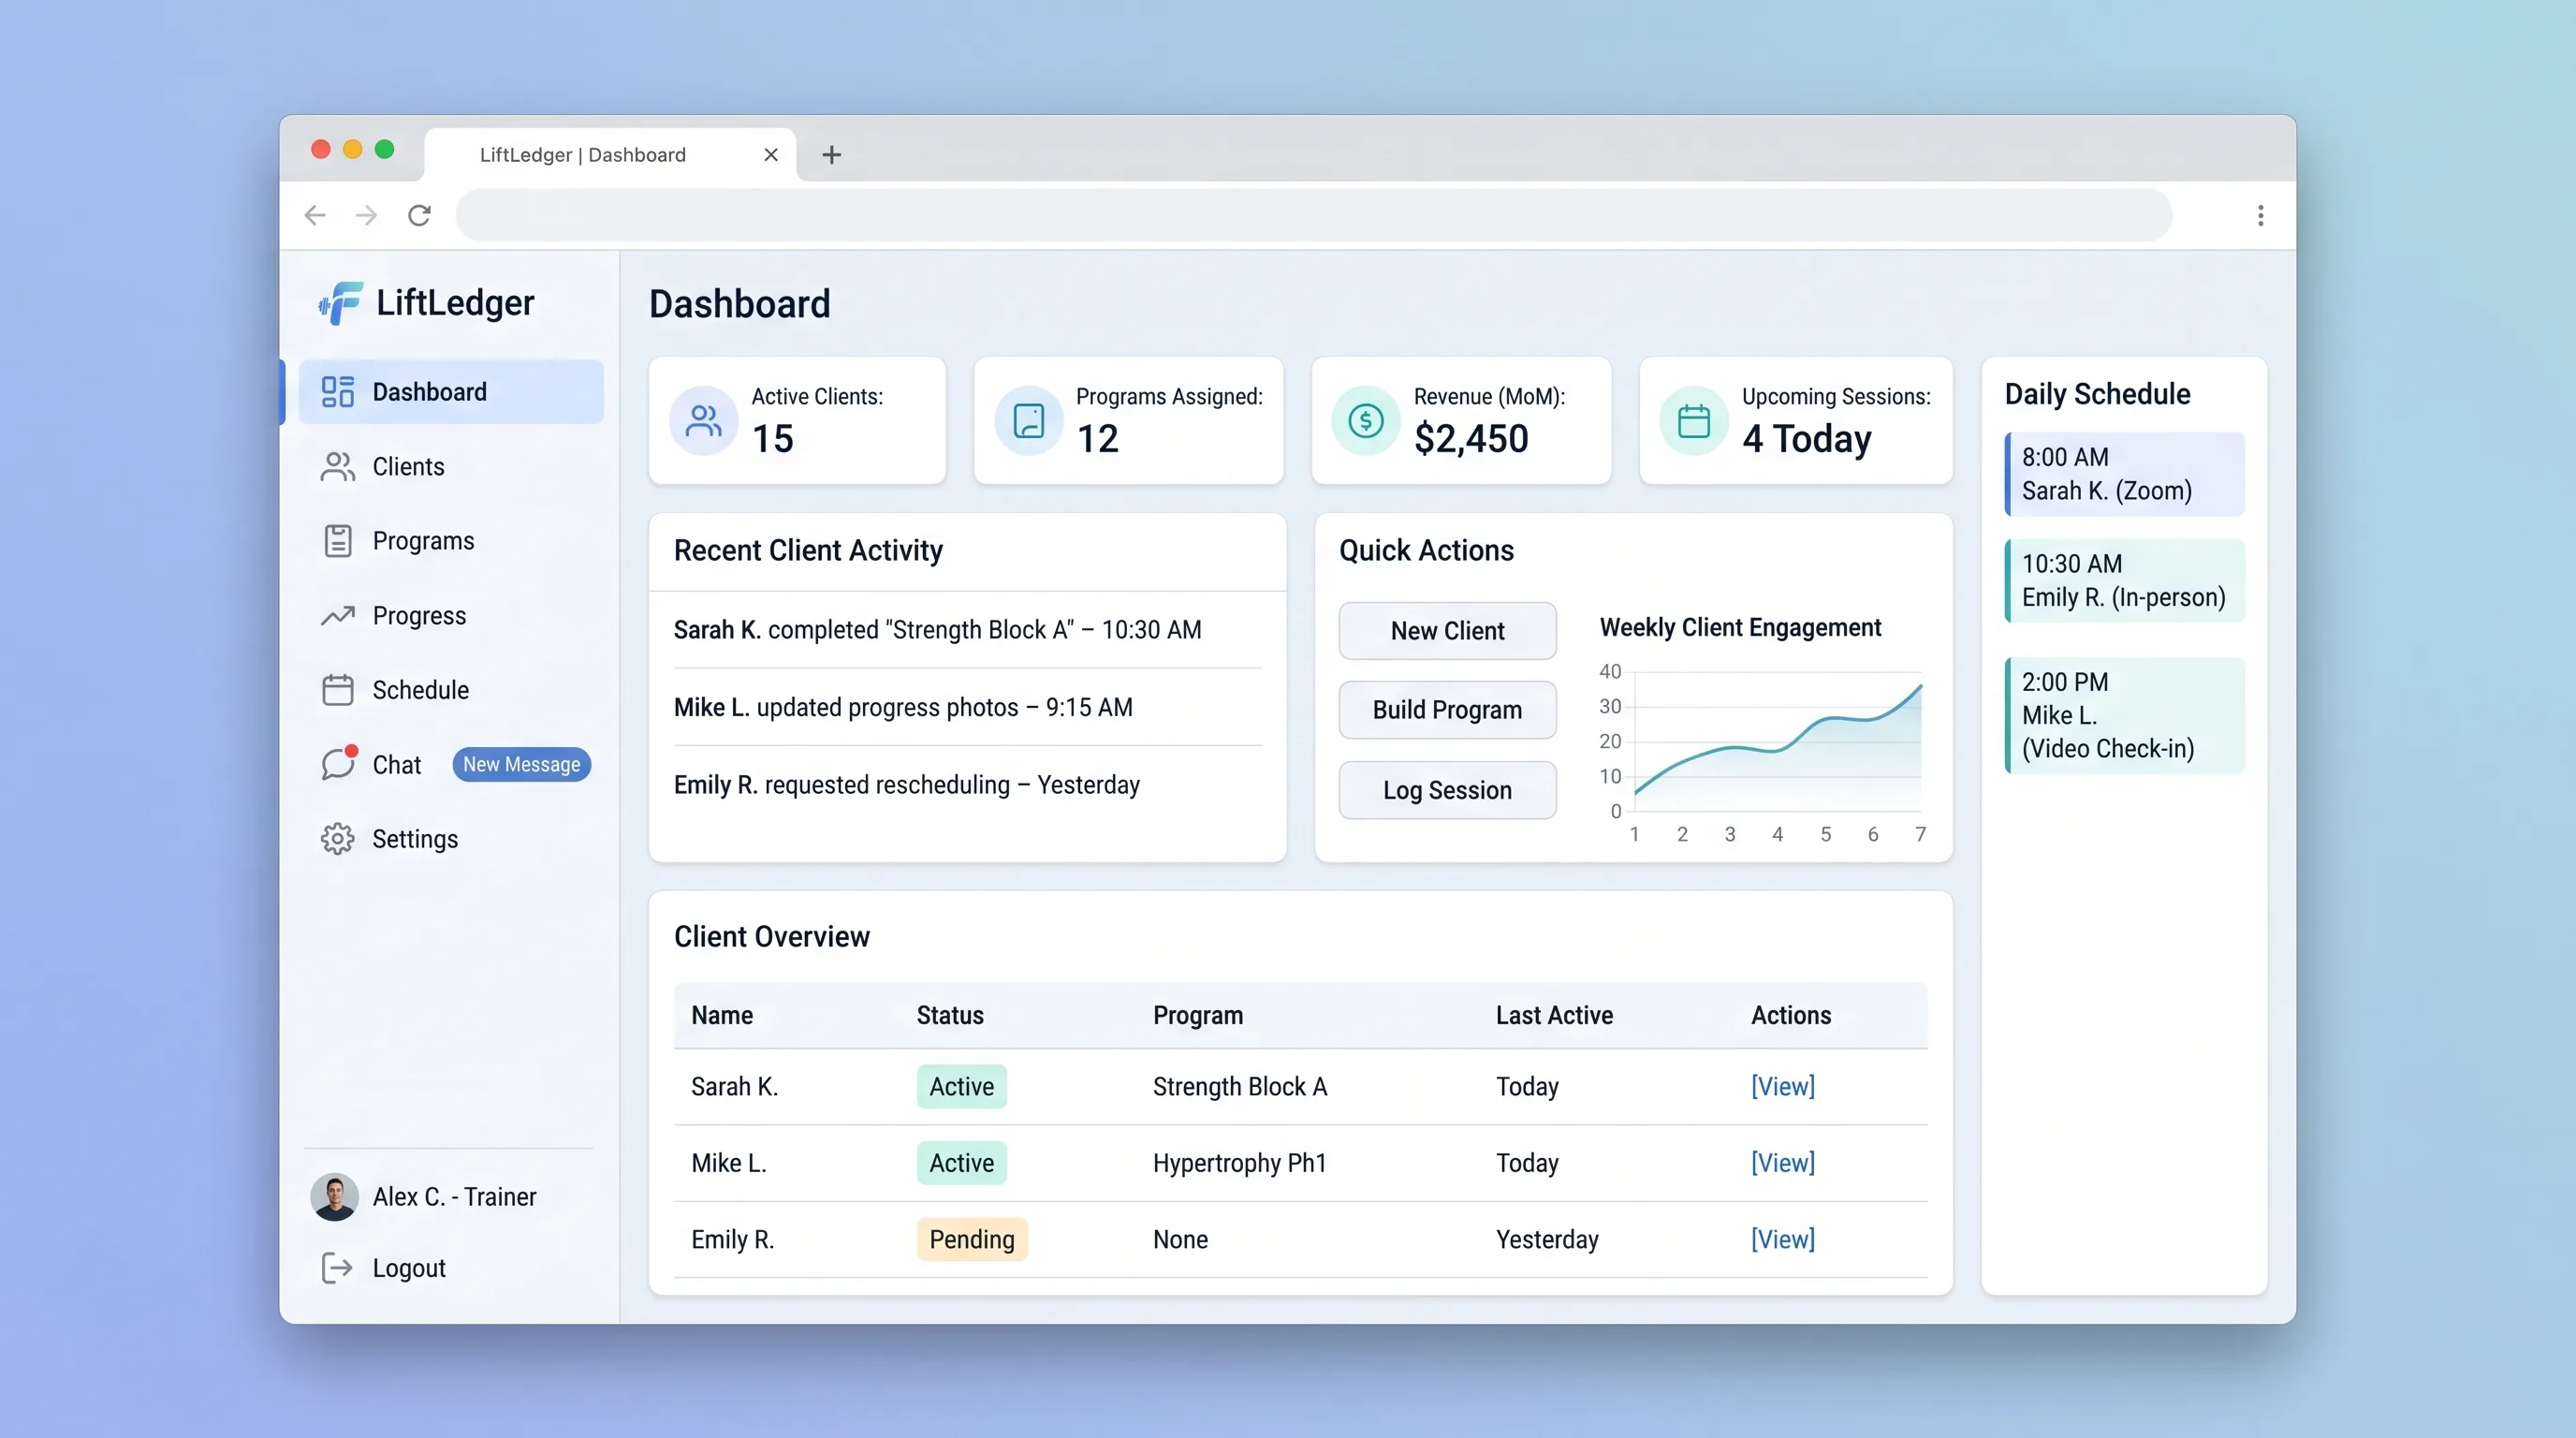
Task: Click 'Alex C. - Trainer' profile name
Action: (x=454, y=1197)
